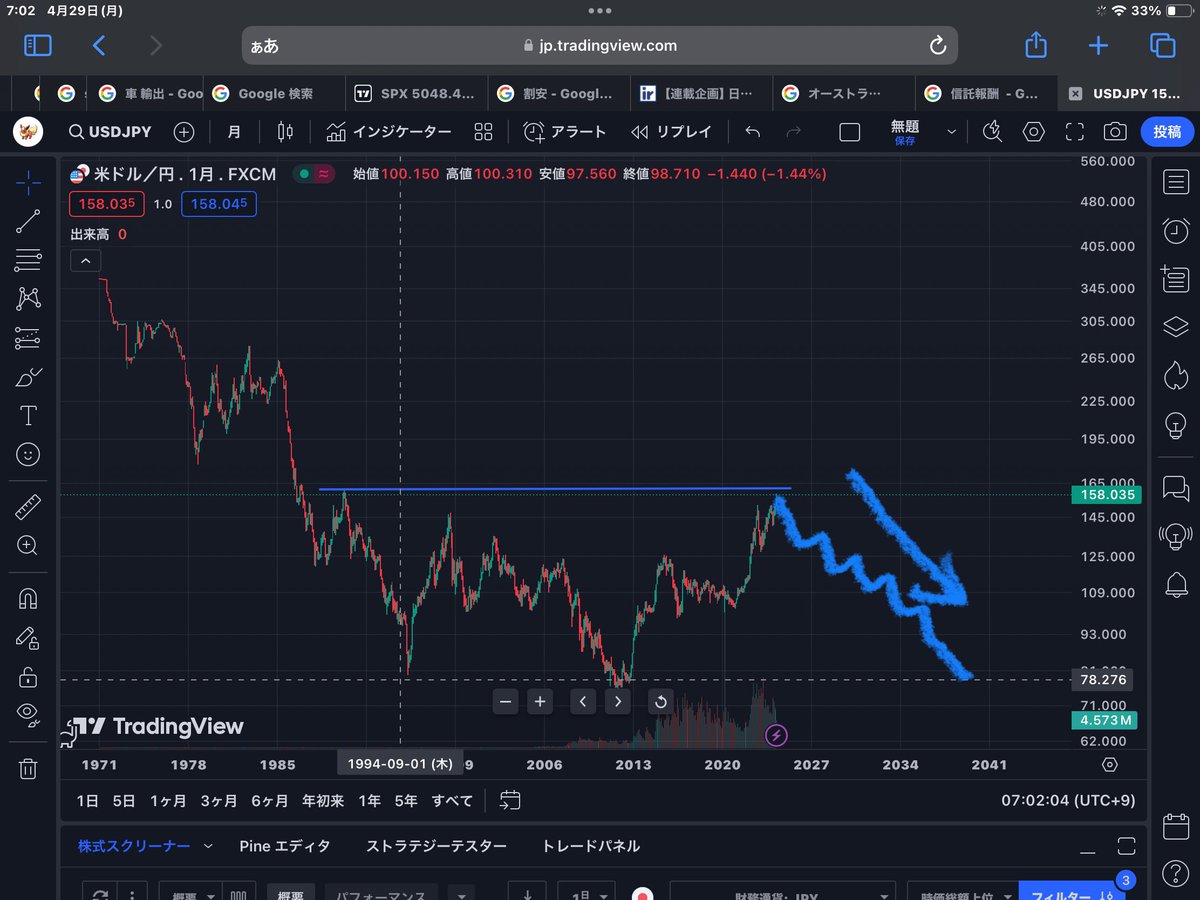1200x900 pixels.
Task: Enter fullscreen chart mode
Action: 1075,132
